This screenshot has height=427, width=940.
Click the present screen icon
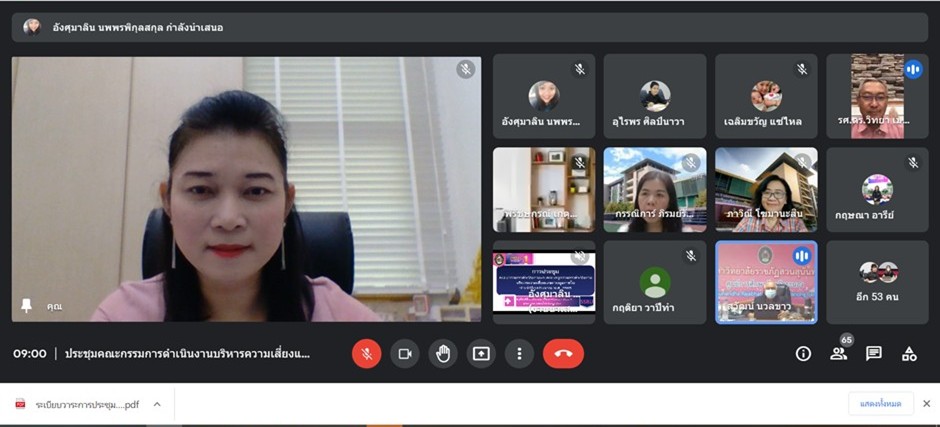(x=481, y=353)
